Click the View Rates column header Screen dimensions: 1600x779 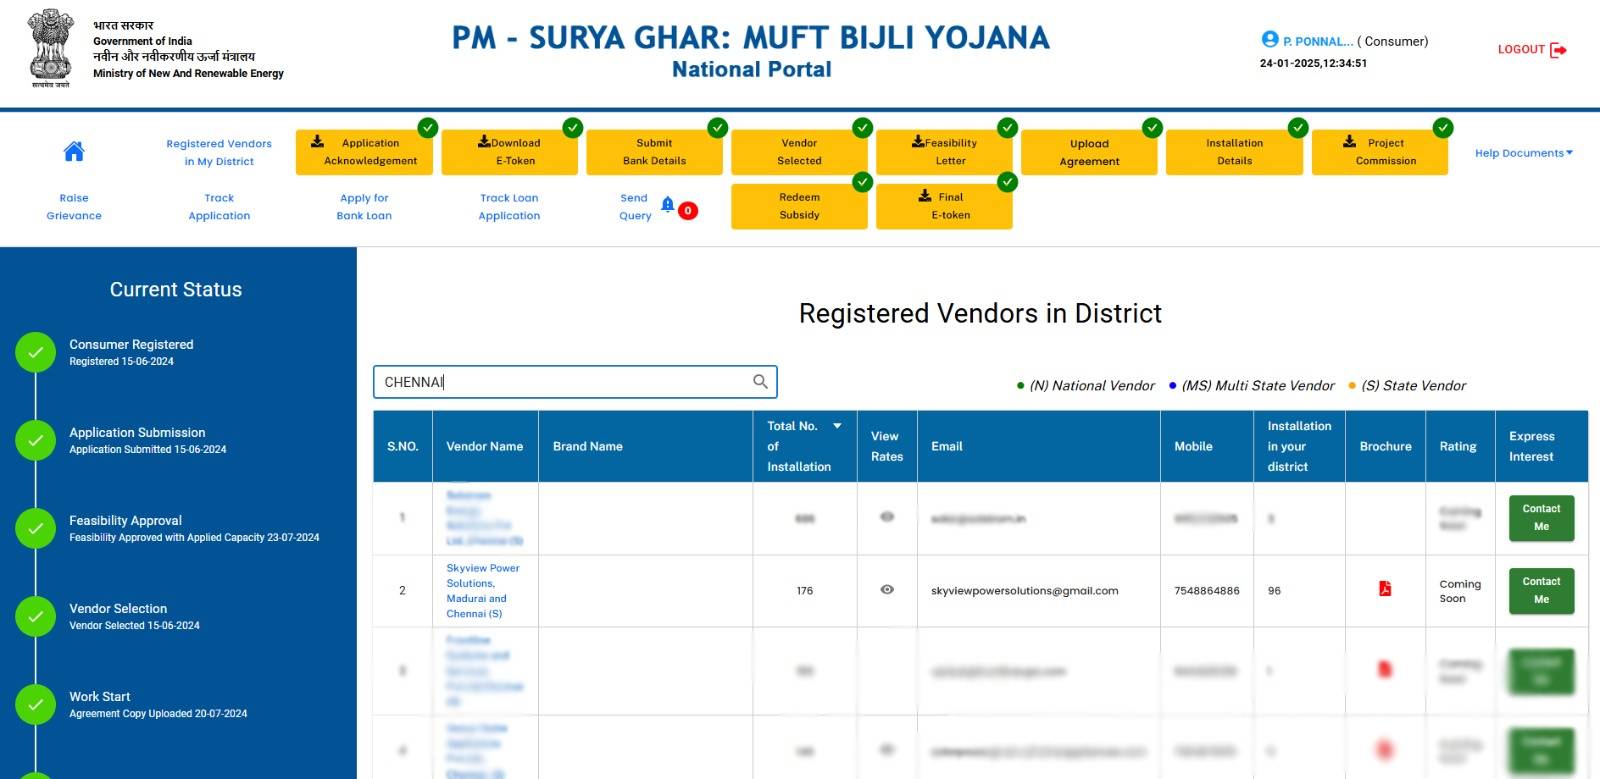pyautogui.click(x=887, y=446)
